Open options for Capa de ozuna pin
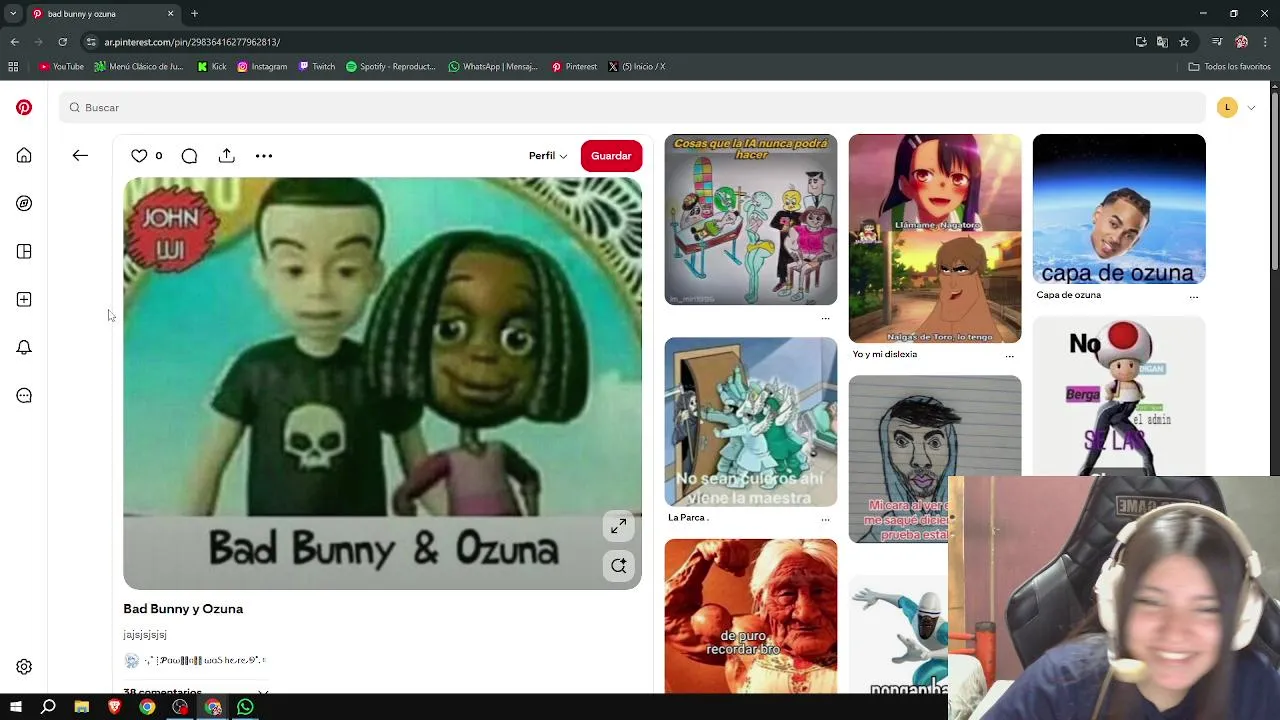1280x720 pixels. pyautogui.click(x=1193, y=297)
